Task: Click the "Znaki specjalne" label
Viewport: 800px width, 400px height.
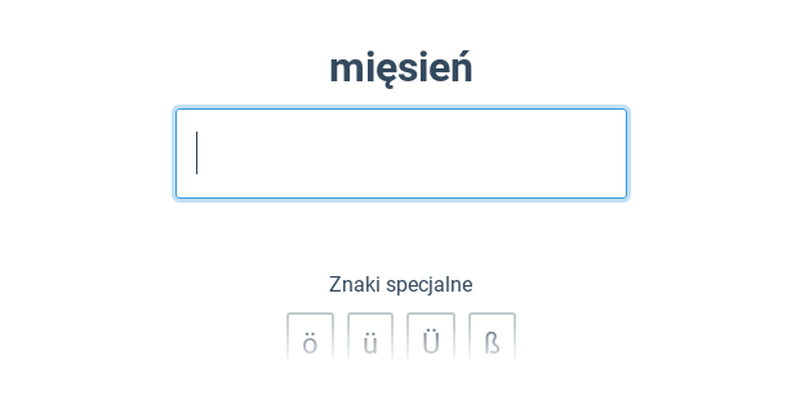Action: tap(401, 284)
